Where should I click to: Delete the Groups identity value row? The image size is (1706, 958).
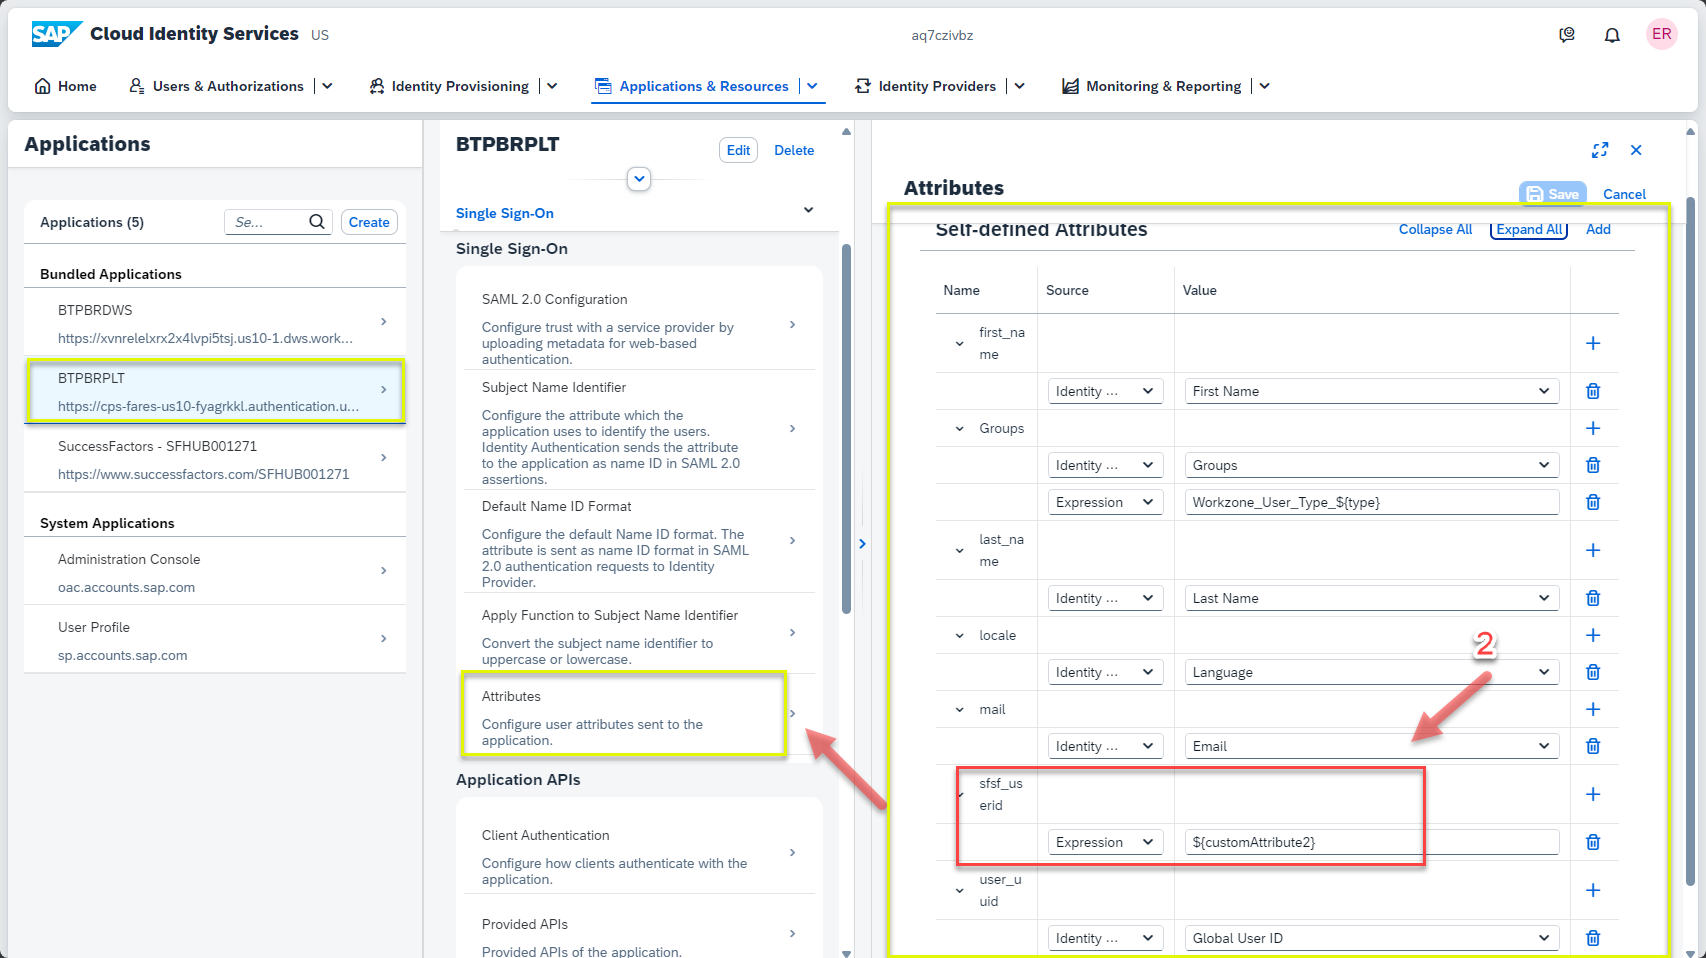coord(1593,465)
